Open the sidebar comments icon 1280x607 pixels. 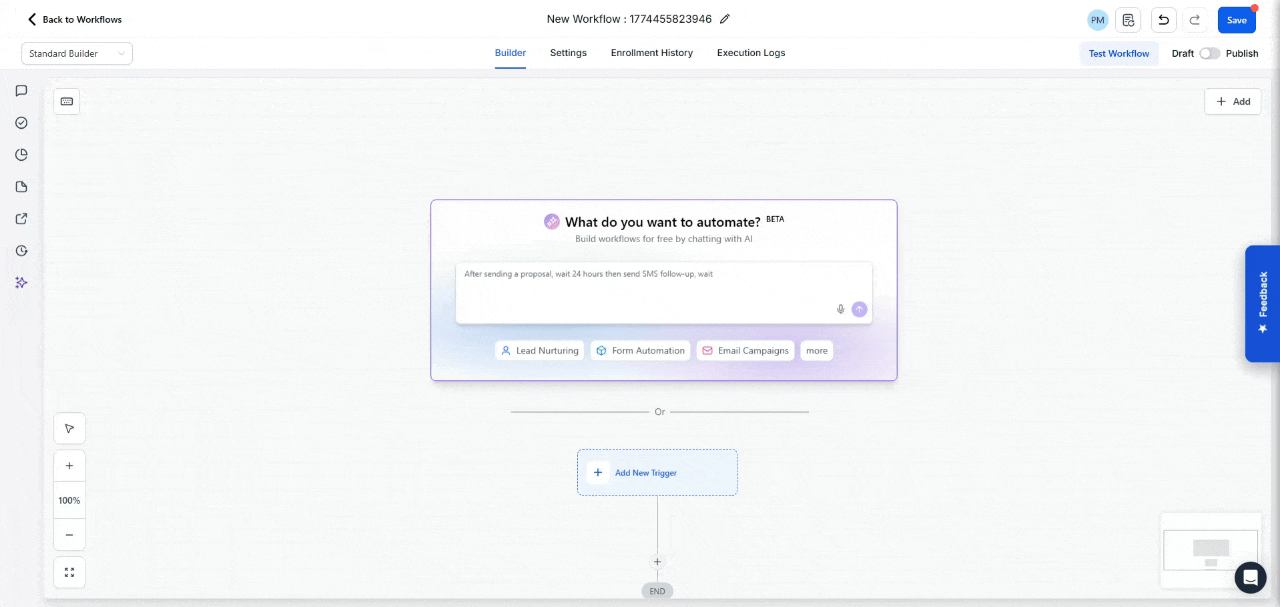click(x=21, y=91)
